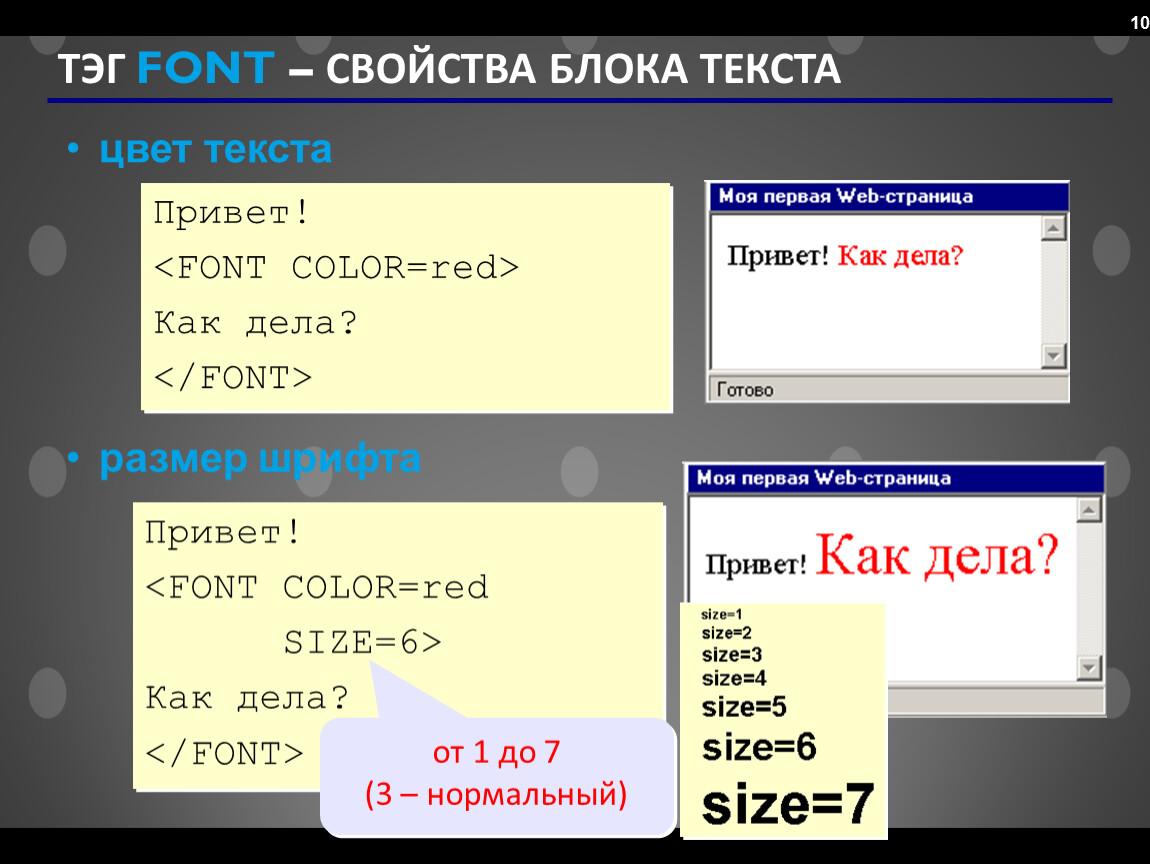The height and width of the screenshot is (864, 1150).
Task: Click the 'Готово' status bar text
Action: pos(745,390)
